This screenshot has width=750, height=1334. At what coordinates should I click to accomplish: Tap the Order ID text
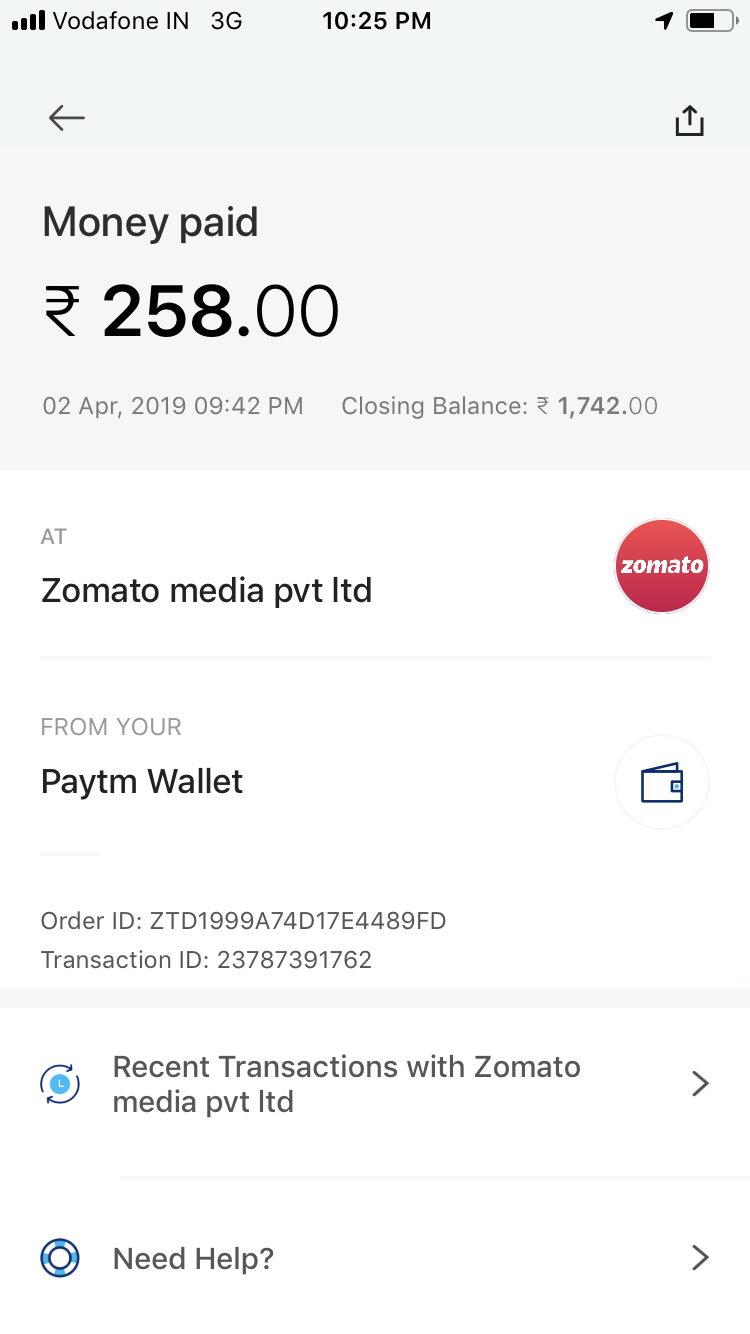point(243,921)
